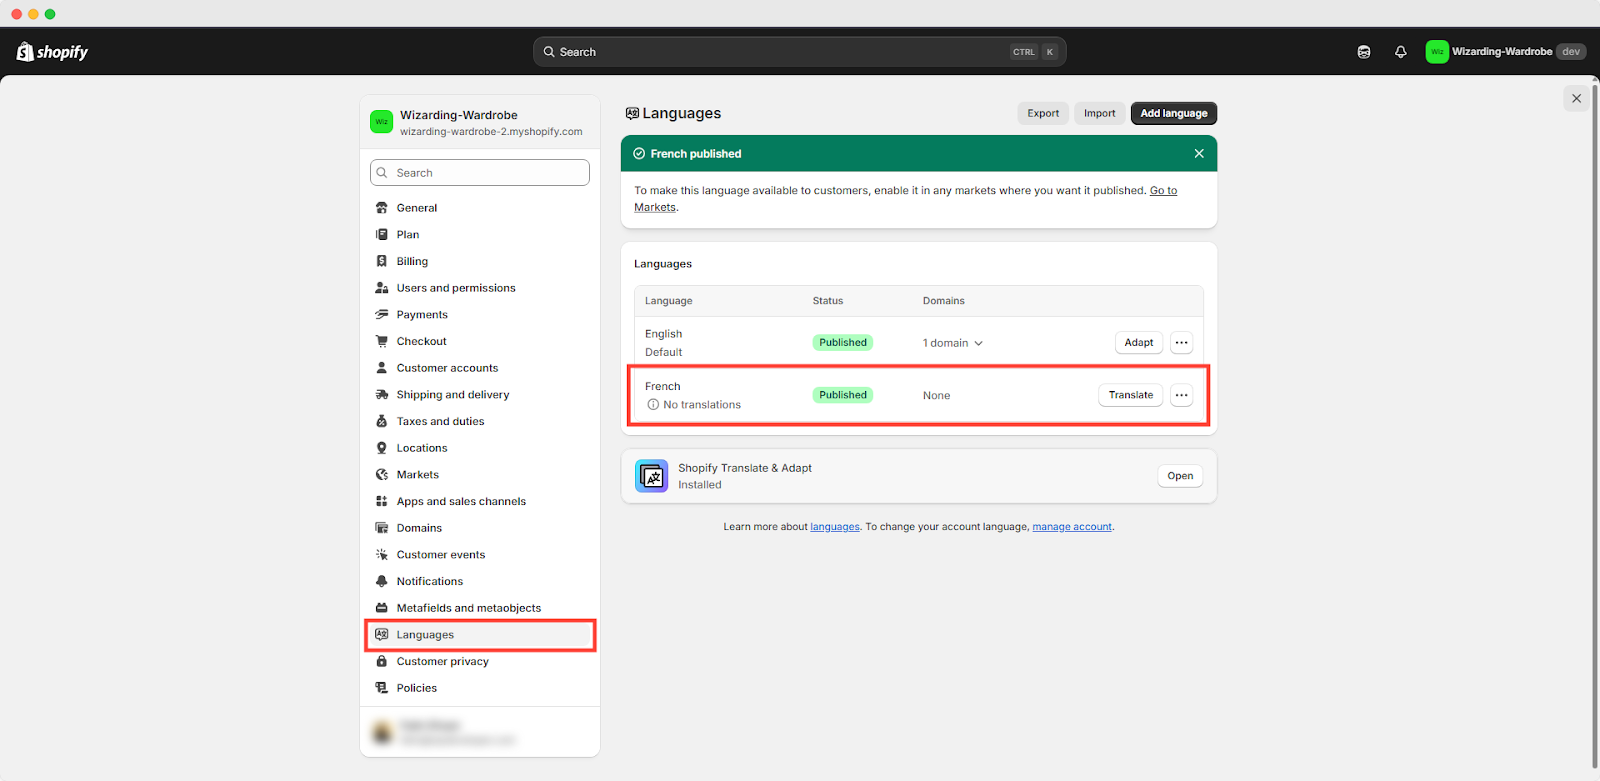Click the user profile at sidebar bottom
Screen dimensions: 1600x781
[x=480, y=732]
